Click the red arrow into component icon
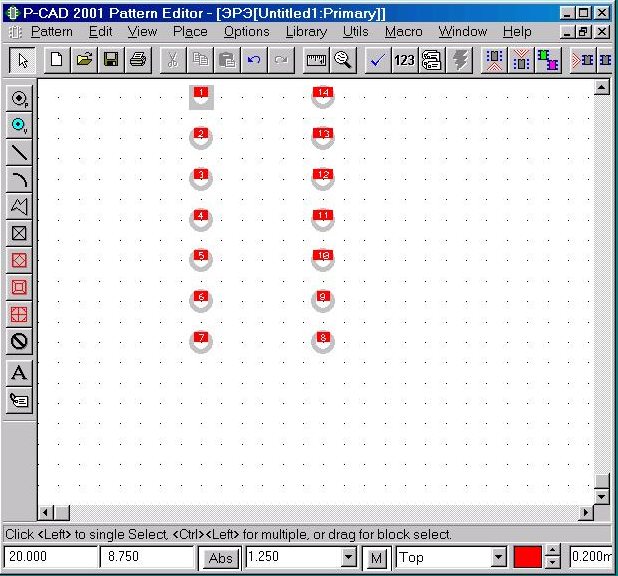 pos(583,60)
